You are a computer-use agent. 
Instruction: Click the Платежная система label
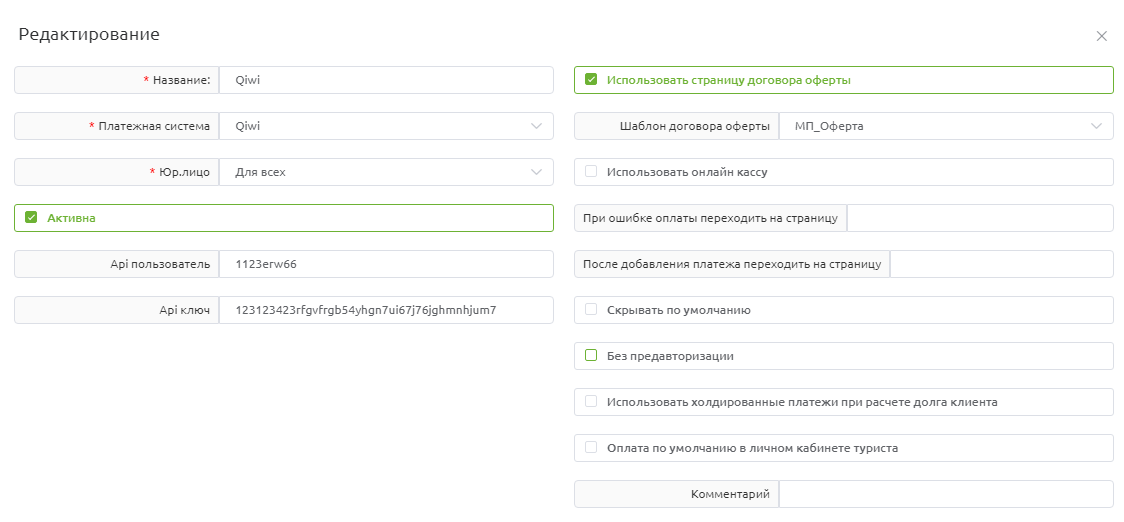(154, 126)
